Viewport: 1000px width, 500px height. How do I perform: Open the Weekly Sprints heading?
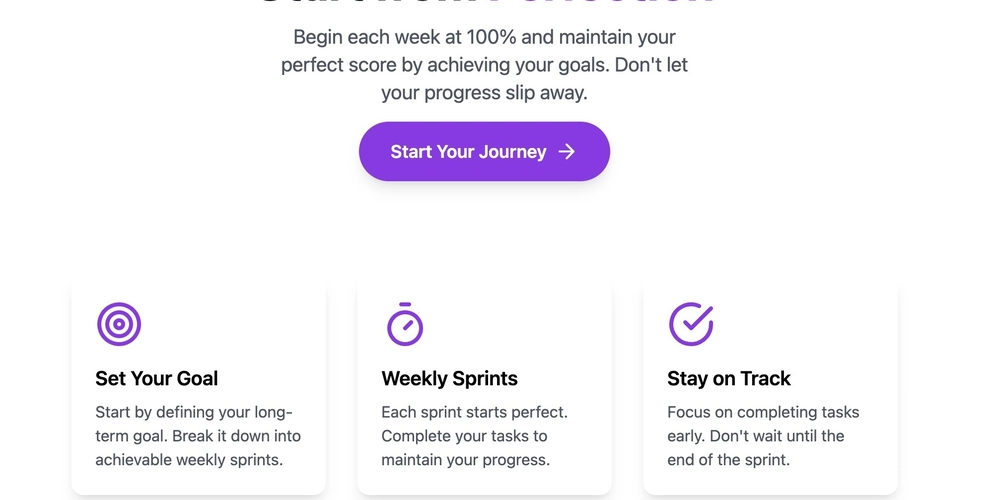coord(449,378)
